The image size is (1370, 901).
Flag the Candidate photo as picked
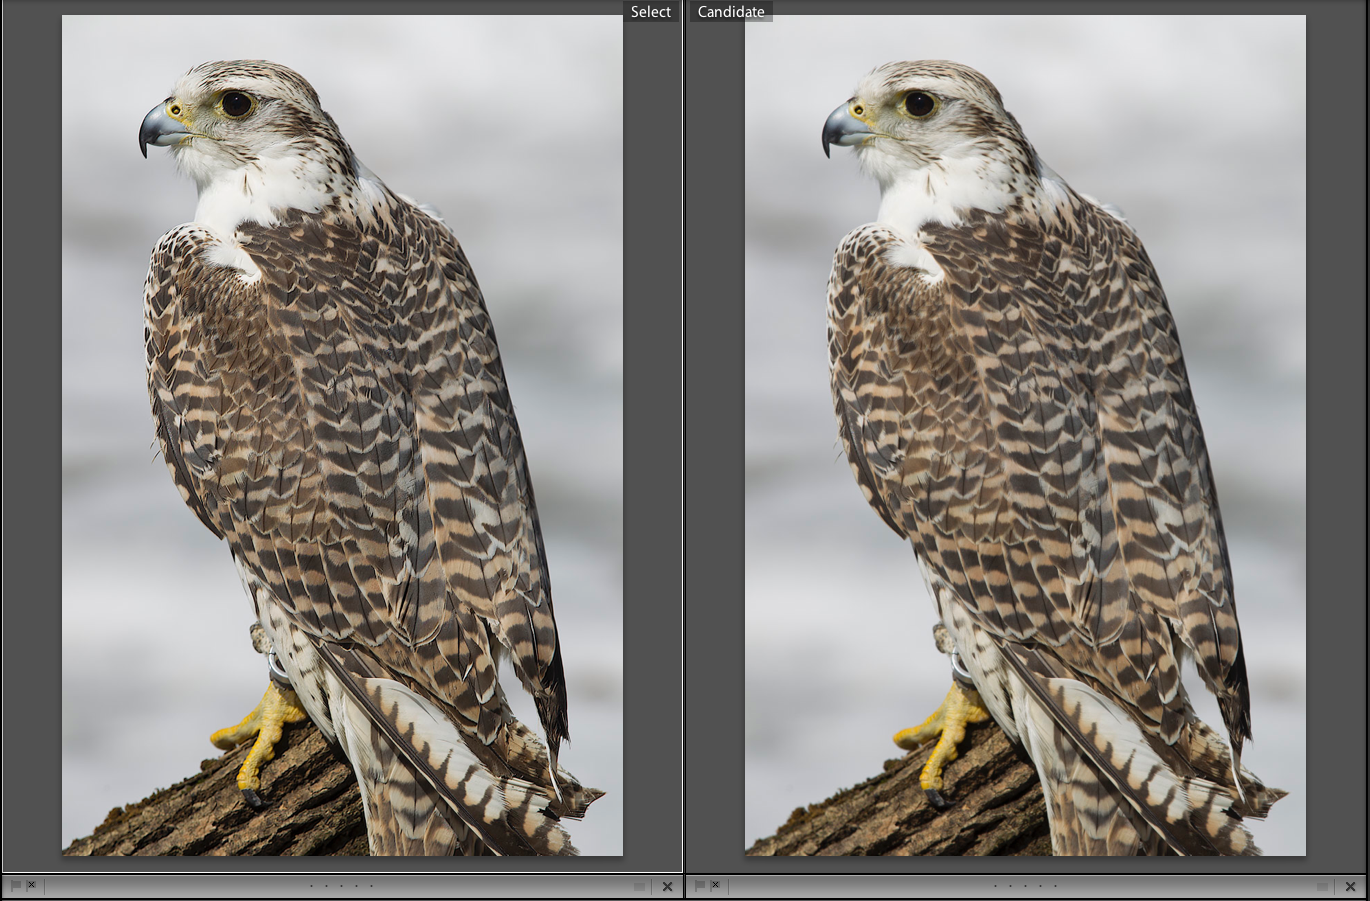point(699,886)
